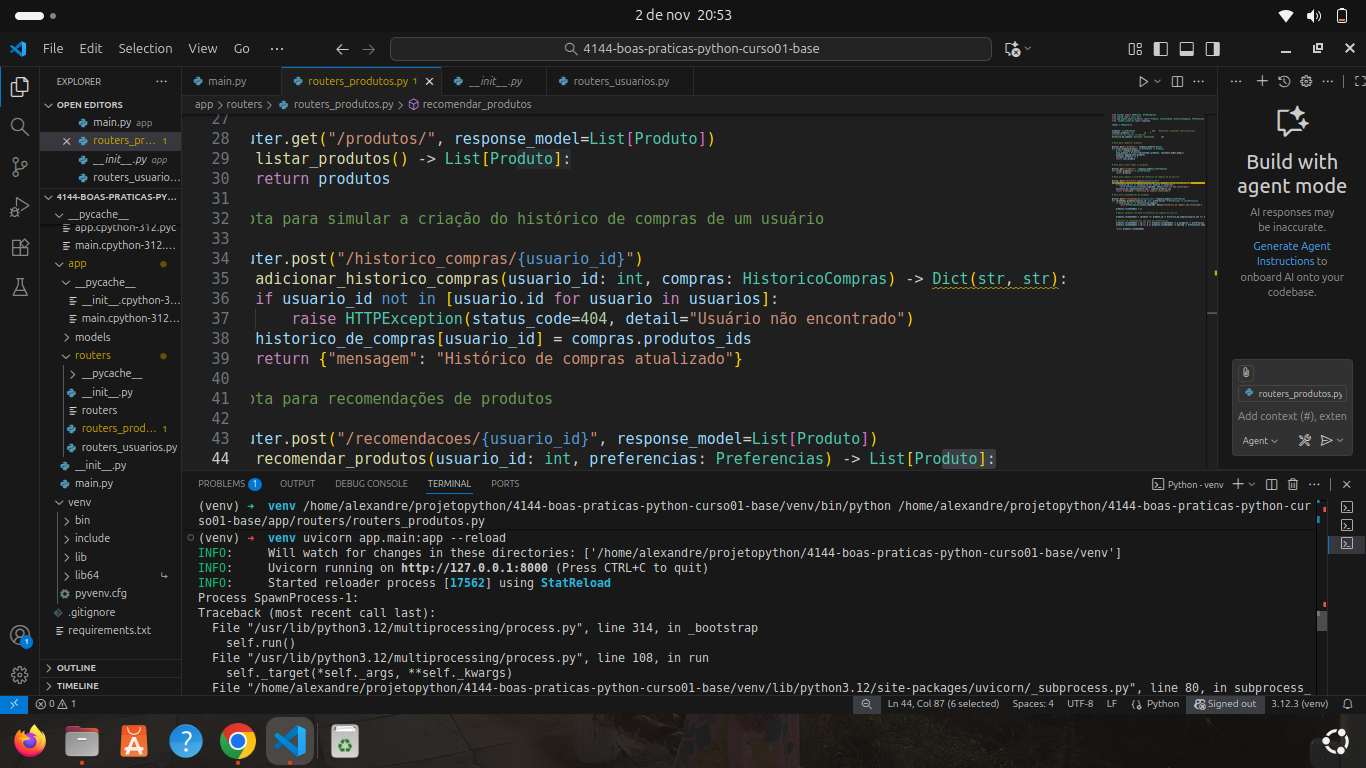Open the Source Control view
Image resolution: width=1366 pixels, height=768 pixels.
tap(19, 167)
